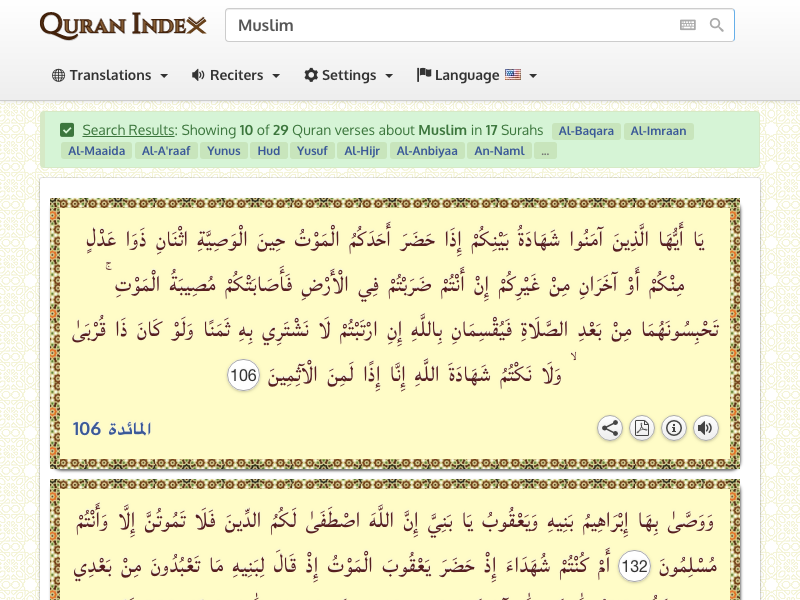This screenshot has height=600, width=800.
Task: Click the flag icon beside Language label
Action: [x=424, y=75]
